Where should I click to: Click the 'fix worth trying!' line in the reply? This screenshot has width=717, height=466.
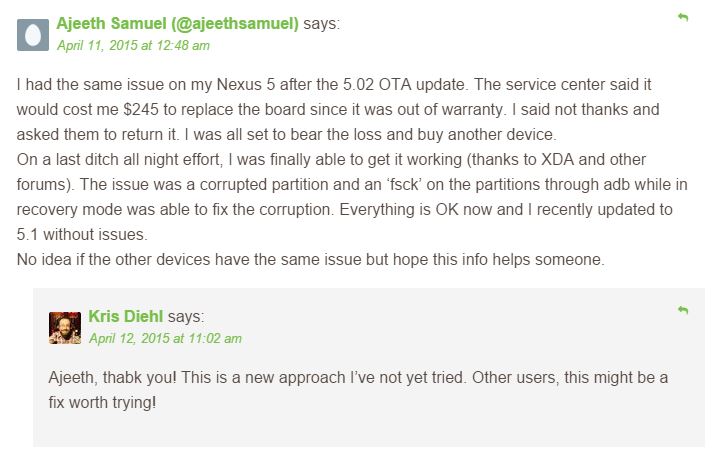coord(102,402)
